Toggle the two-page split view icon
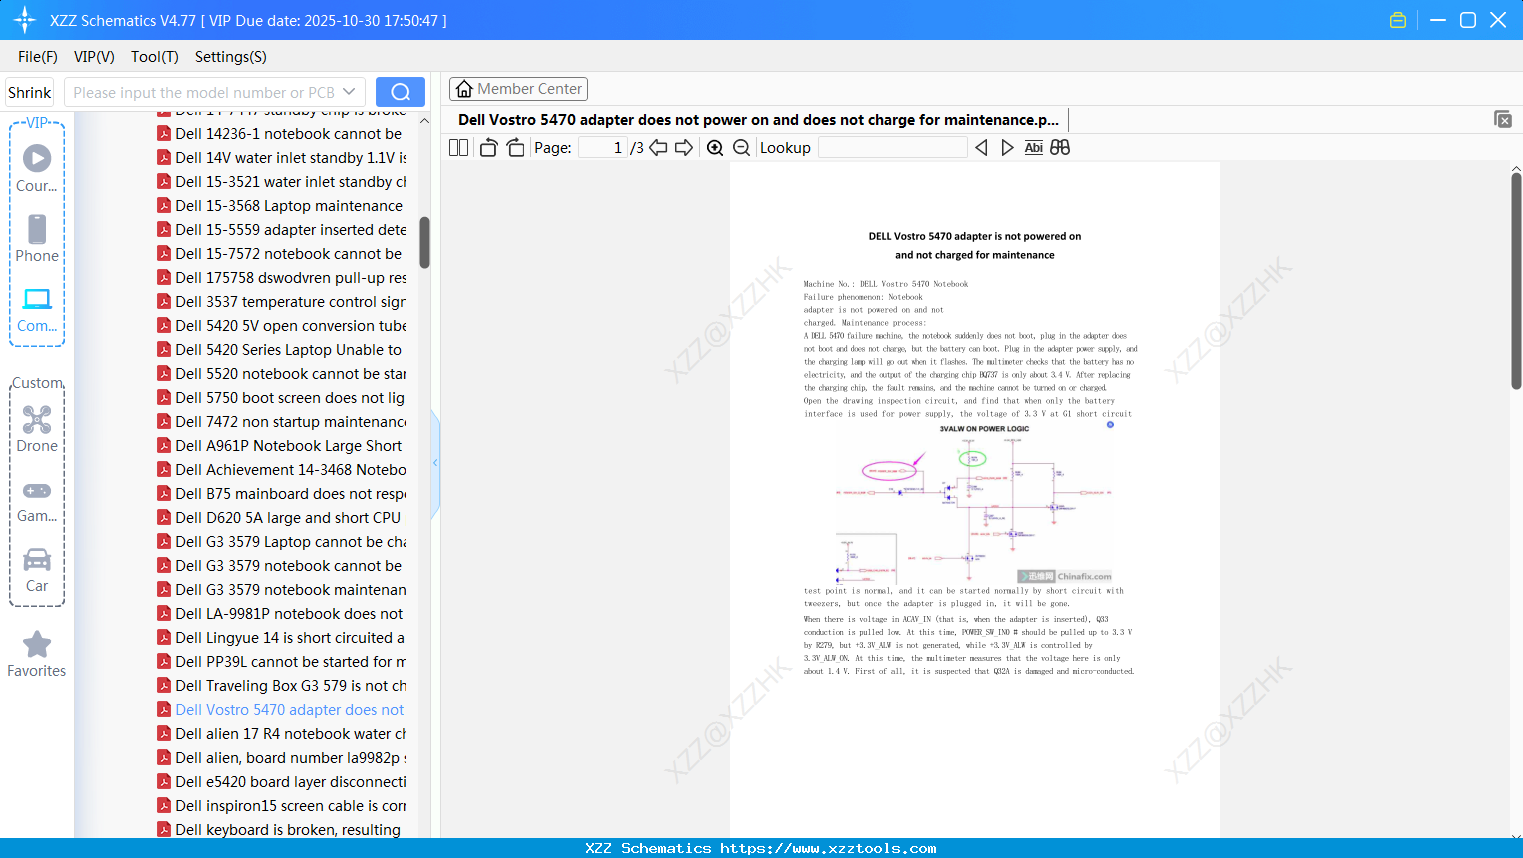The width and height of the screenshot is (1523, 858). point(459,148)
